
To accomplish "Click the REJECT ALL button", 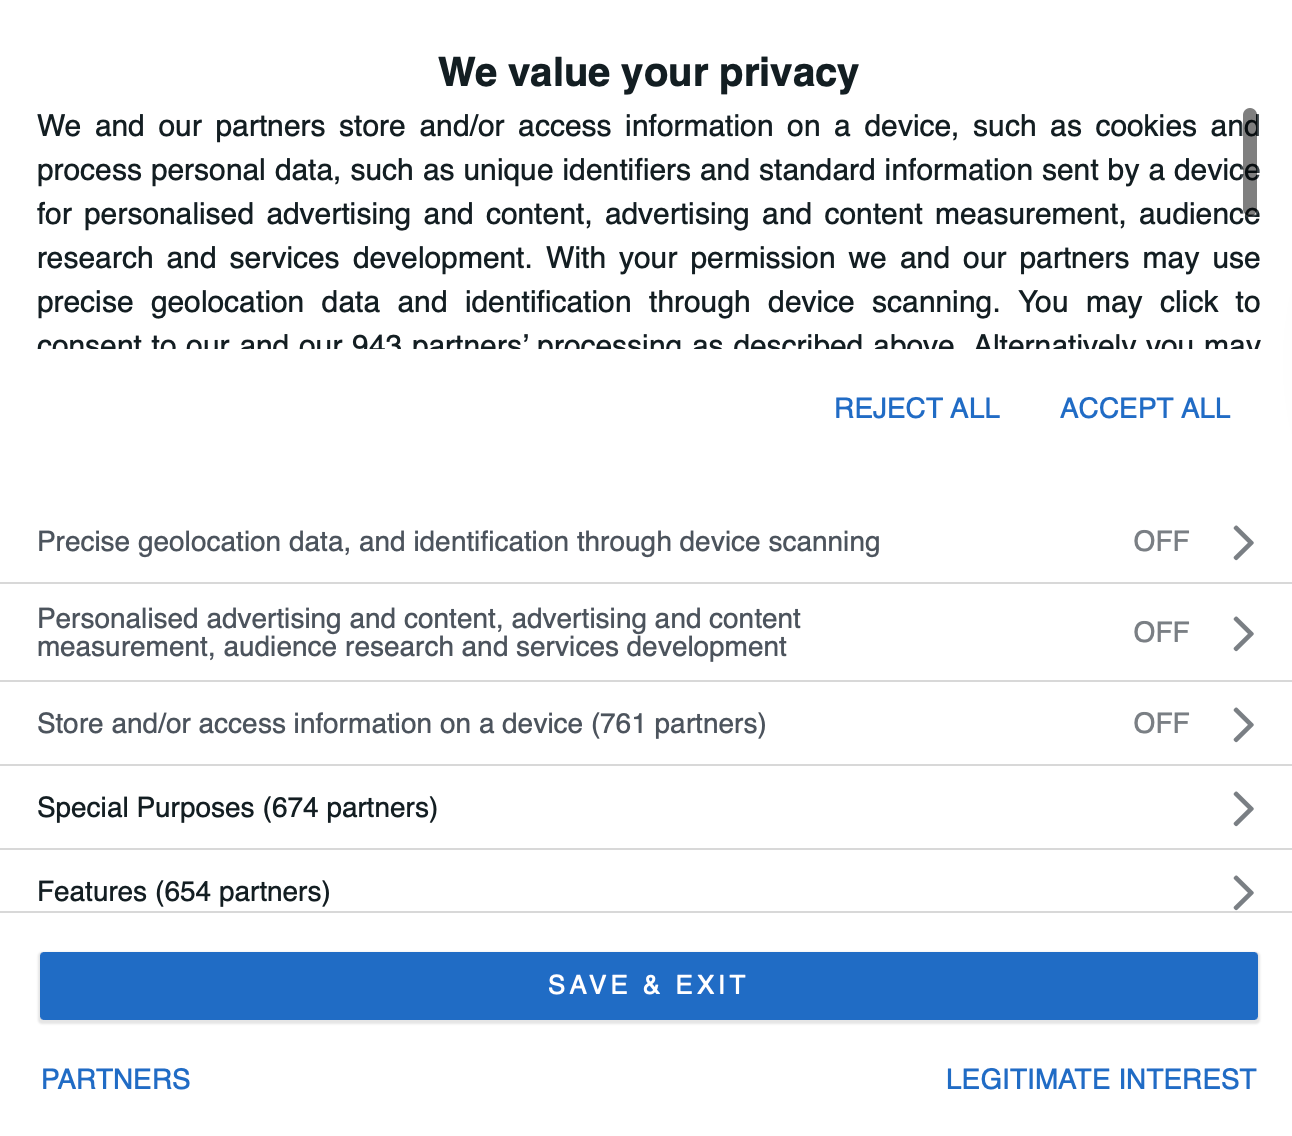I will coord(917,408).
